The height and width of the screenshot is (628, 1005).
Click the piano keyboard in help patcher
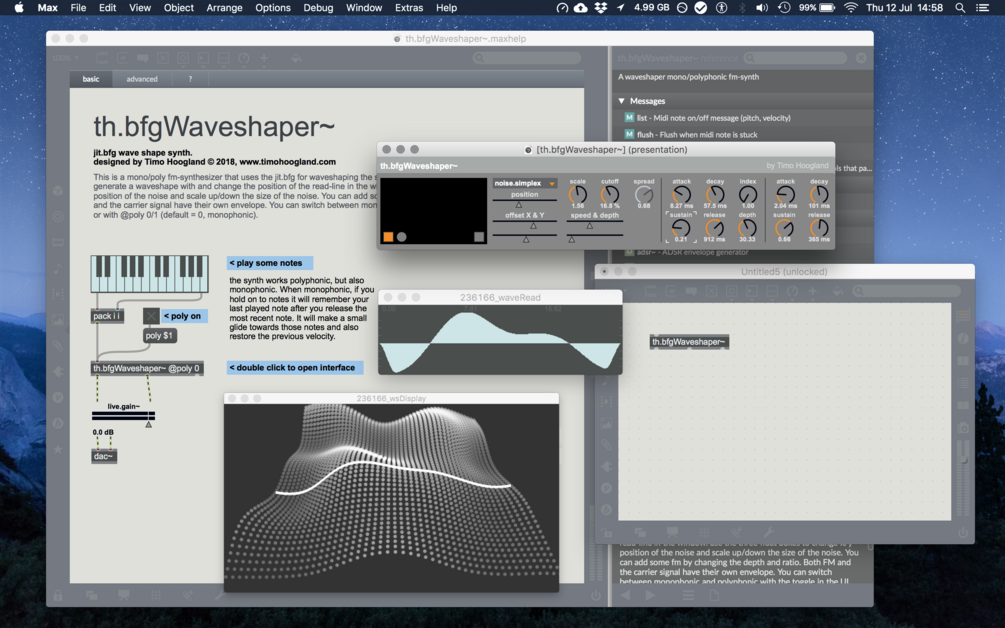[x=149, y=274]
